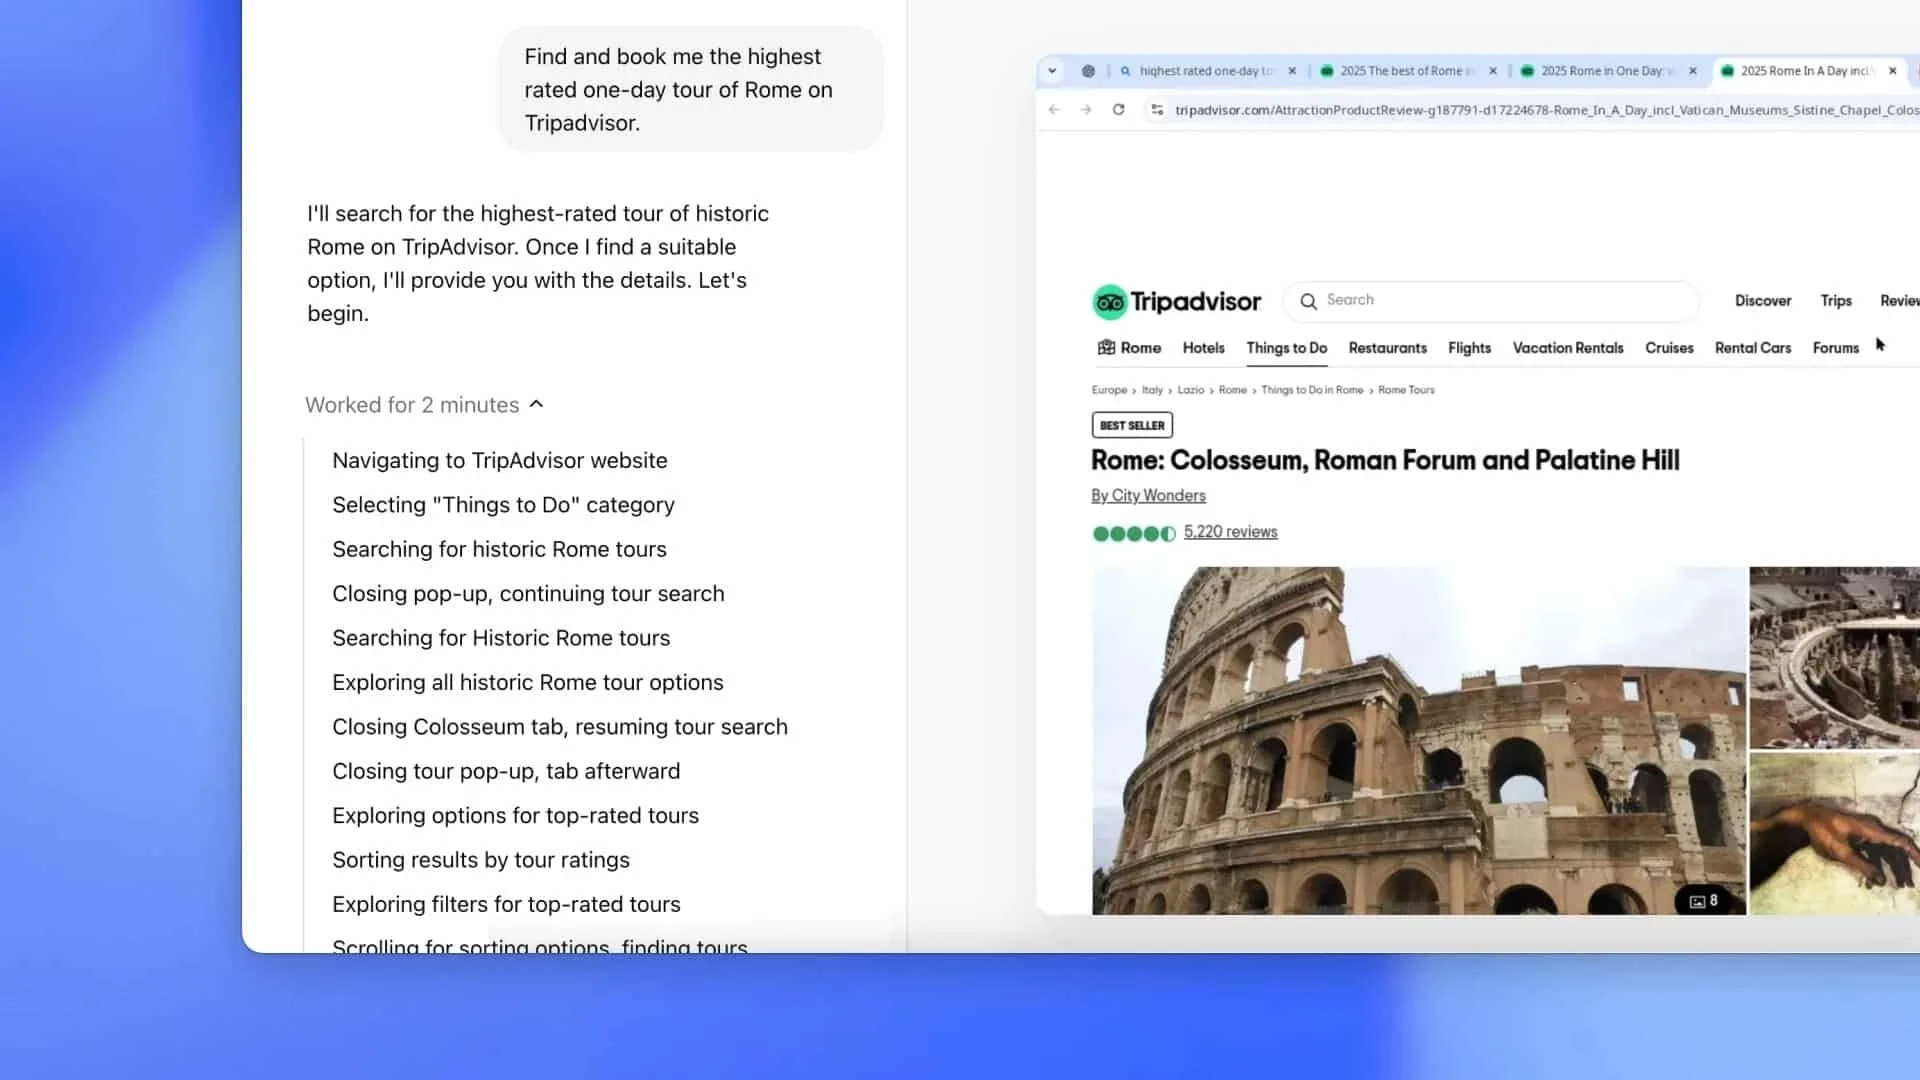This screenshot has height=1080, width=1920.
Task: Click the TripAdvisor logo icon
Action: 1110,299
